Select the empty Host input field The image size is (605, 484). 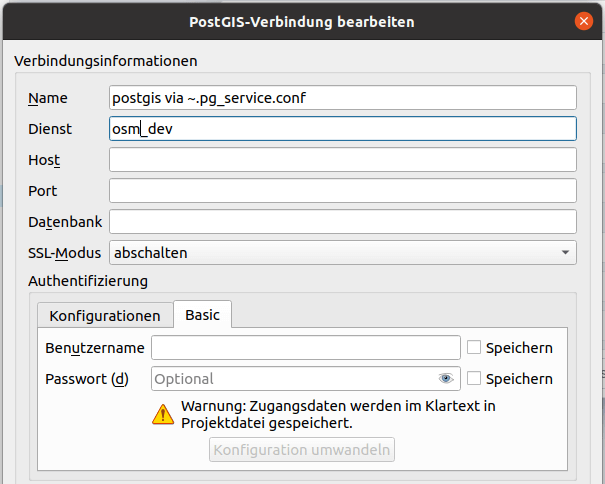(342, 160)
